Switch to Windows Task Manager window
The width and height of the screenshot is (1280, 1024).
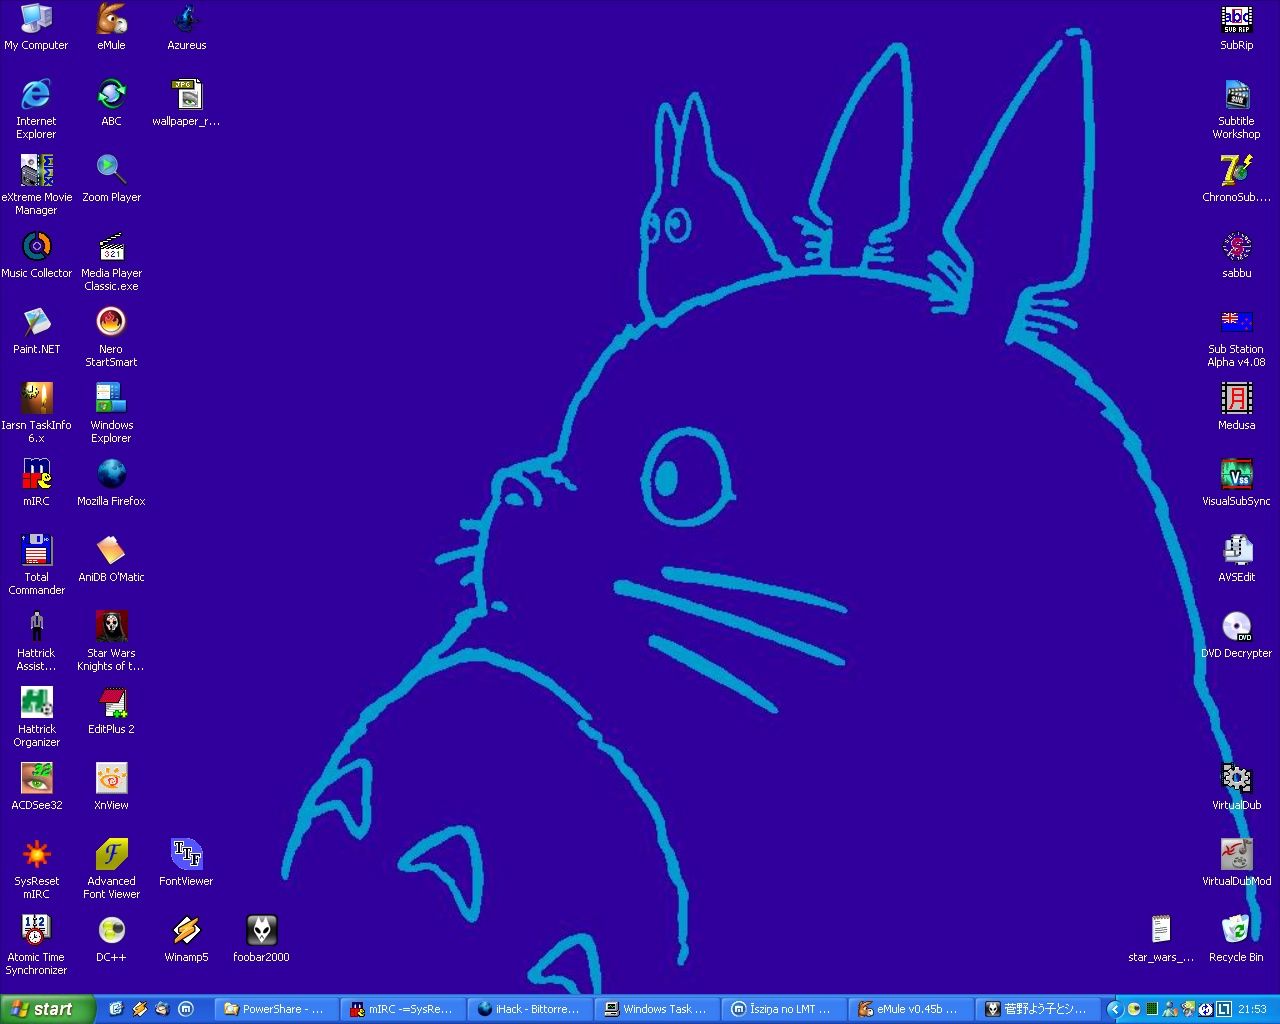(656, 1009)
